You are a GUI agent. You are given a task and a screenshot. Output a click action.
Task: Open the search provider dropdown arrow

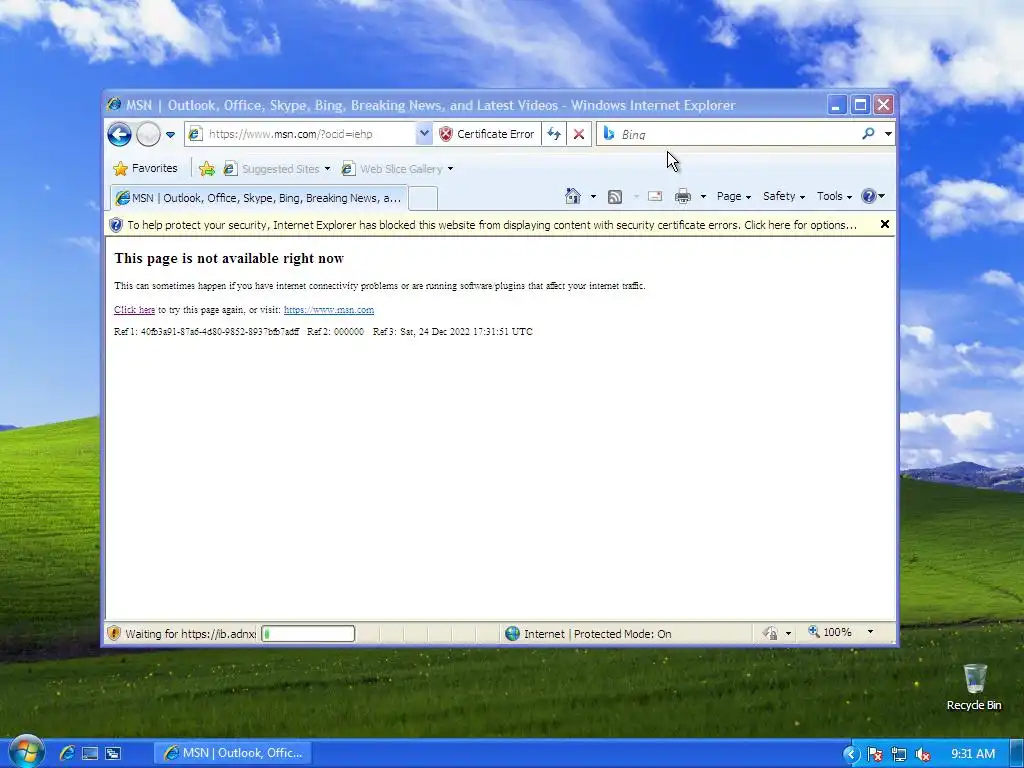(x=888, y=134)
